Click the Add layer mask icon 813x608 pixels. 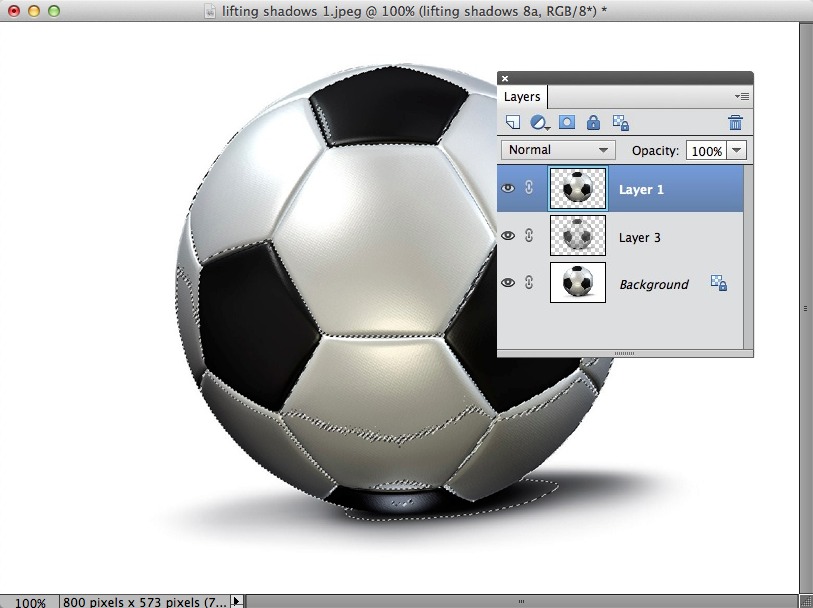click(x=567, y=123)
